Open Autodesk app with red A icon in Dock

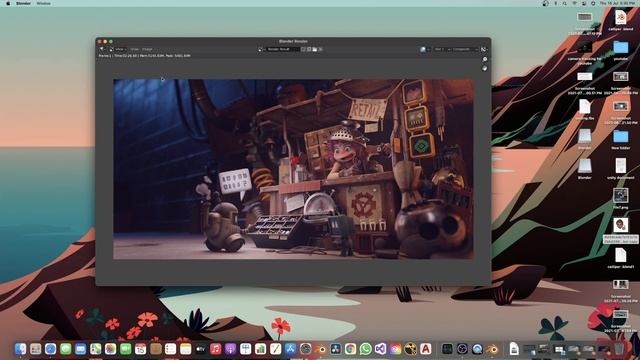pos(426,349)
